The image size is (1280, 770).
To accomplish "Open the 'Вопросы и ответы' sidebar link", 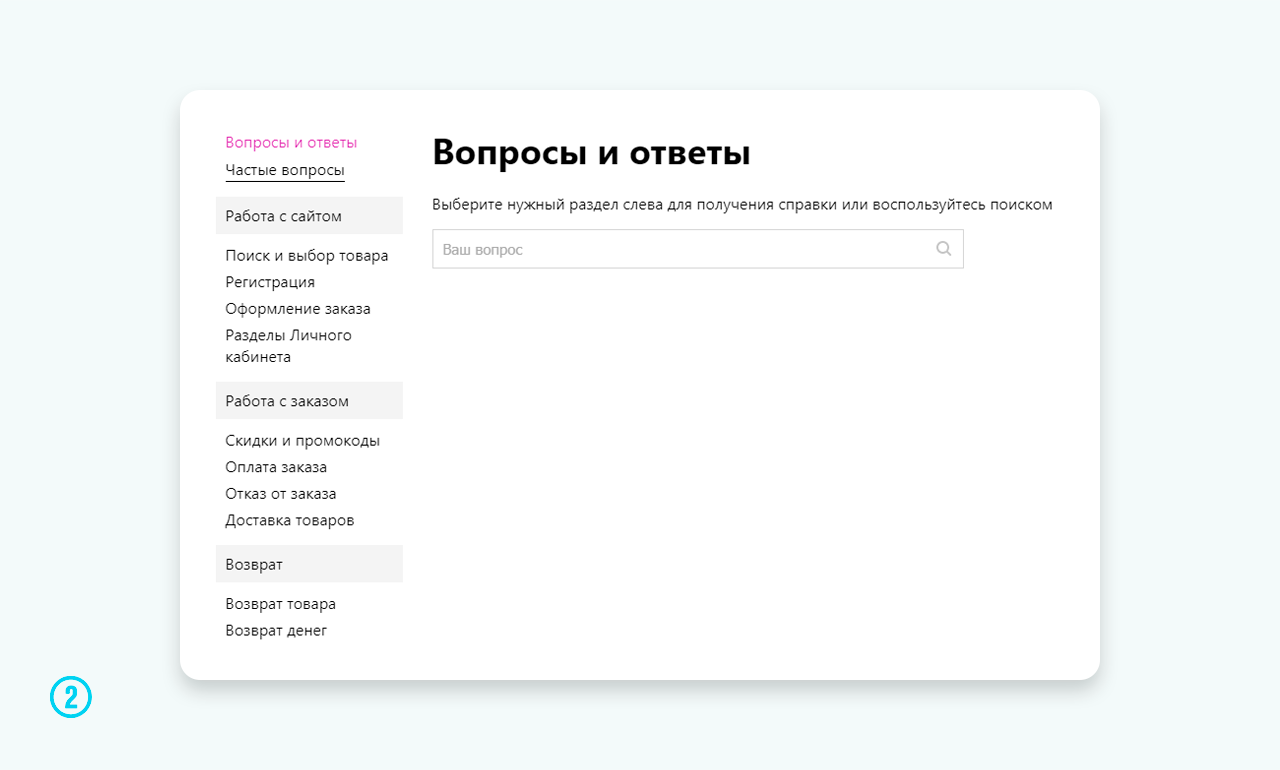I will (x=291, y=143).
